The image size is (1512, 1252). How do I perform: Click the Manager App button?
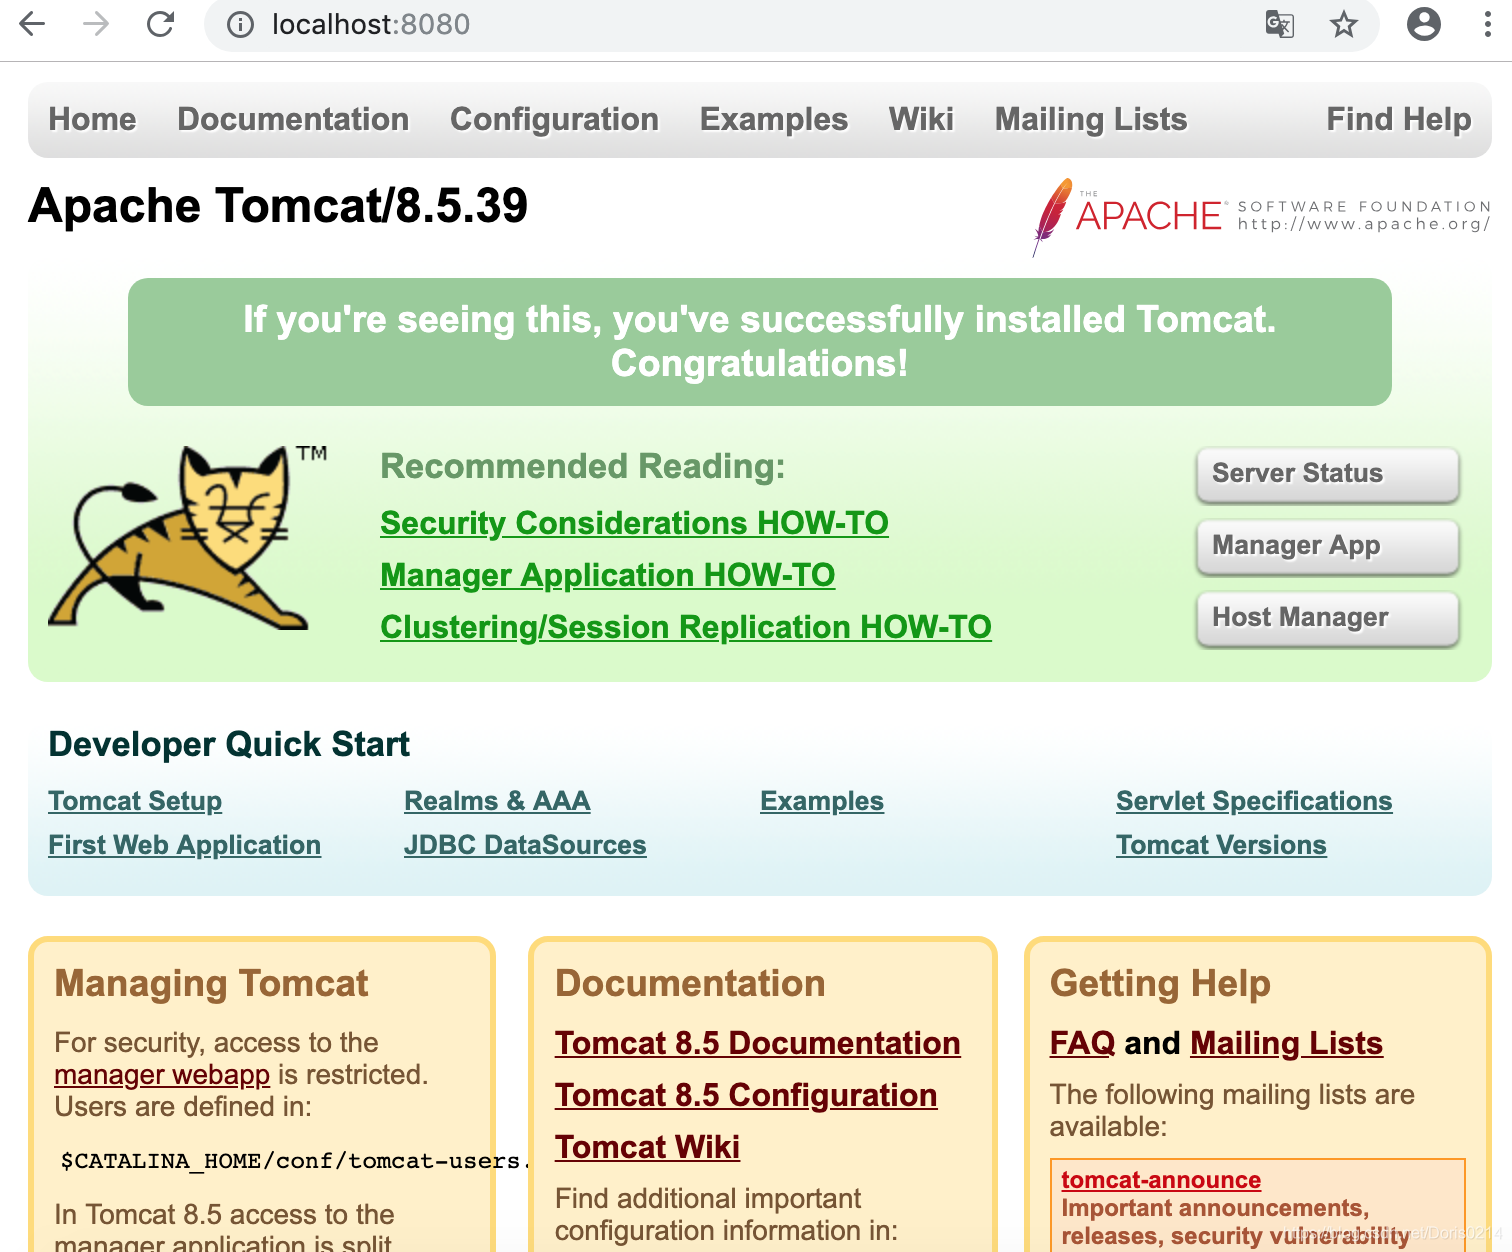tap(1328, 546)
